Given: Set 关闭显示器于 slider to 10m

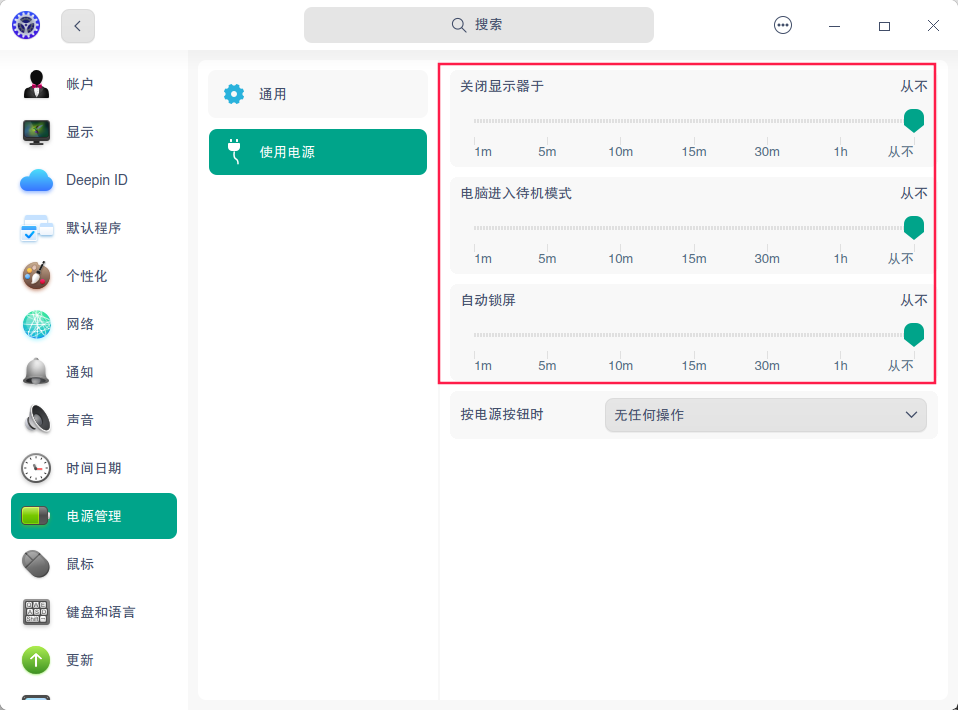Looking at the screenshot, I should tap(620, 120).
